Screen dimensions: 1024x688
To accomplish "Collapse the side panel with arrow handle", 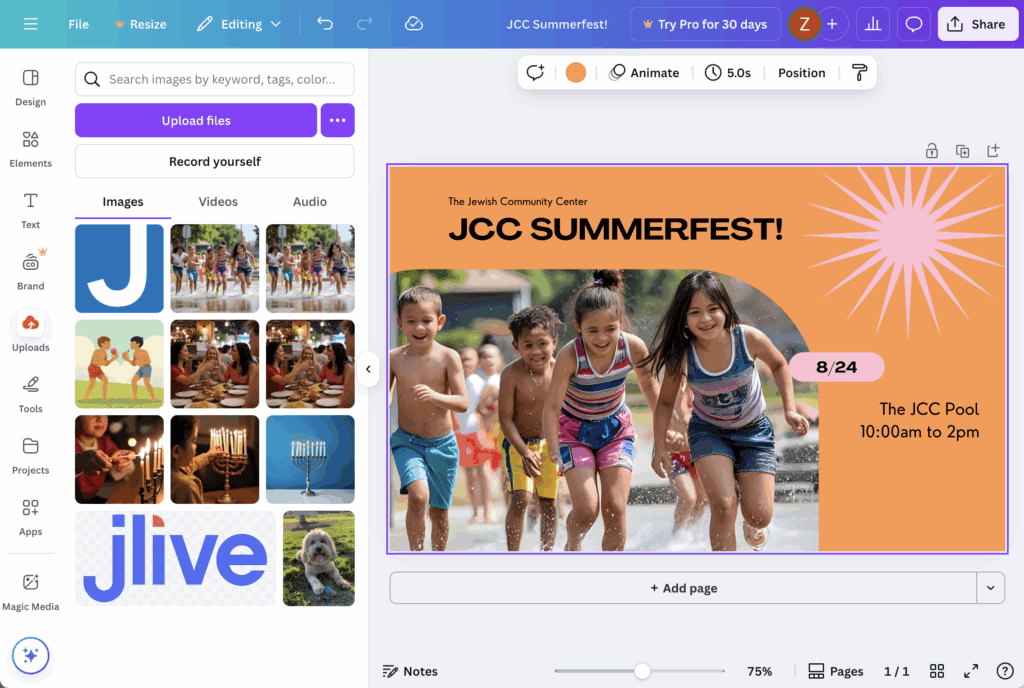I will pyautogui.click(x=368, y=369).
